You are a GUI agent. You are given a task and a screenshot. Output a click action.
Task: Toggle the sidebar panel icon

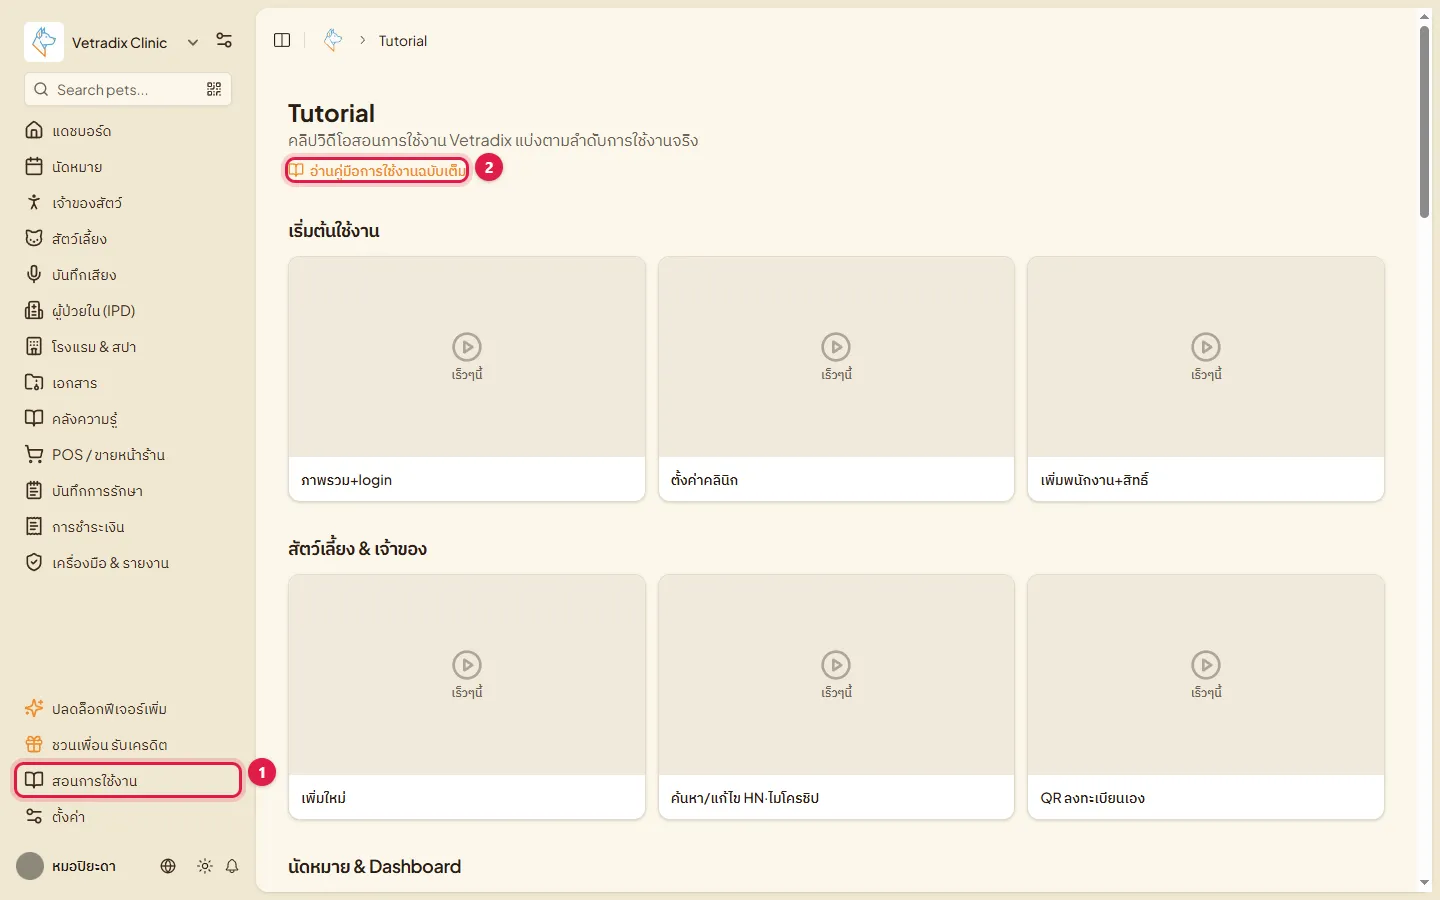[282, 40]
